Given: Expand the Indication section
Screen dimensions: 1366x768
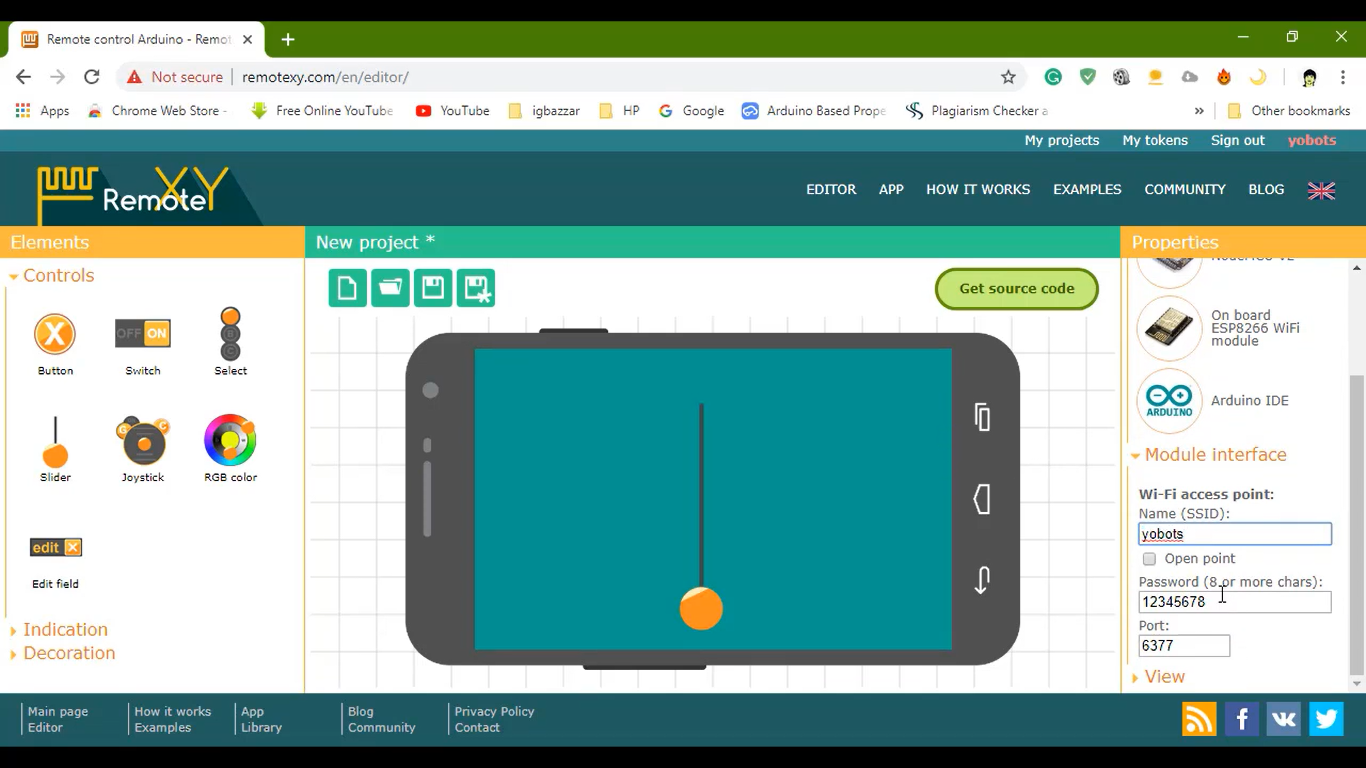Looking at the screenshot, I should point(66,629).
